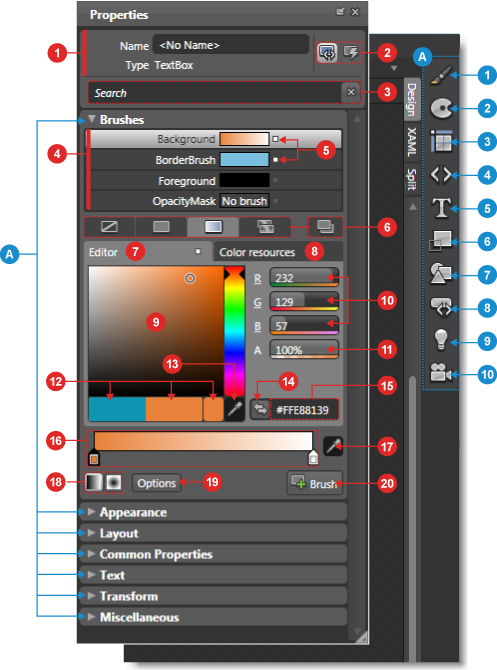Open the Brush resources icon
This screenshot has height=670, width=497.
[x=325, y=226]
